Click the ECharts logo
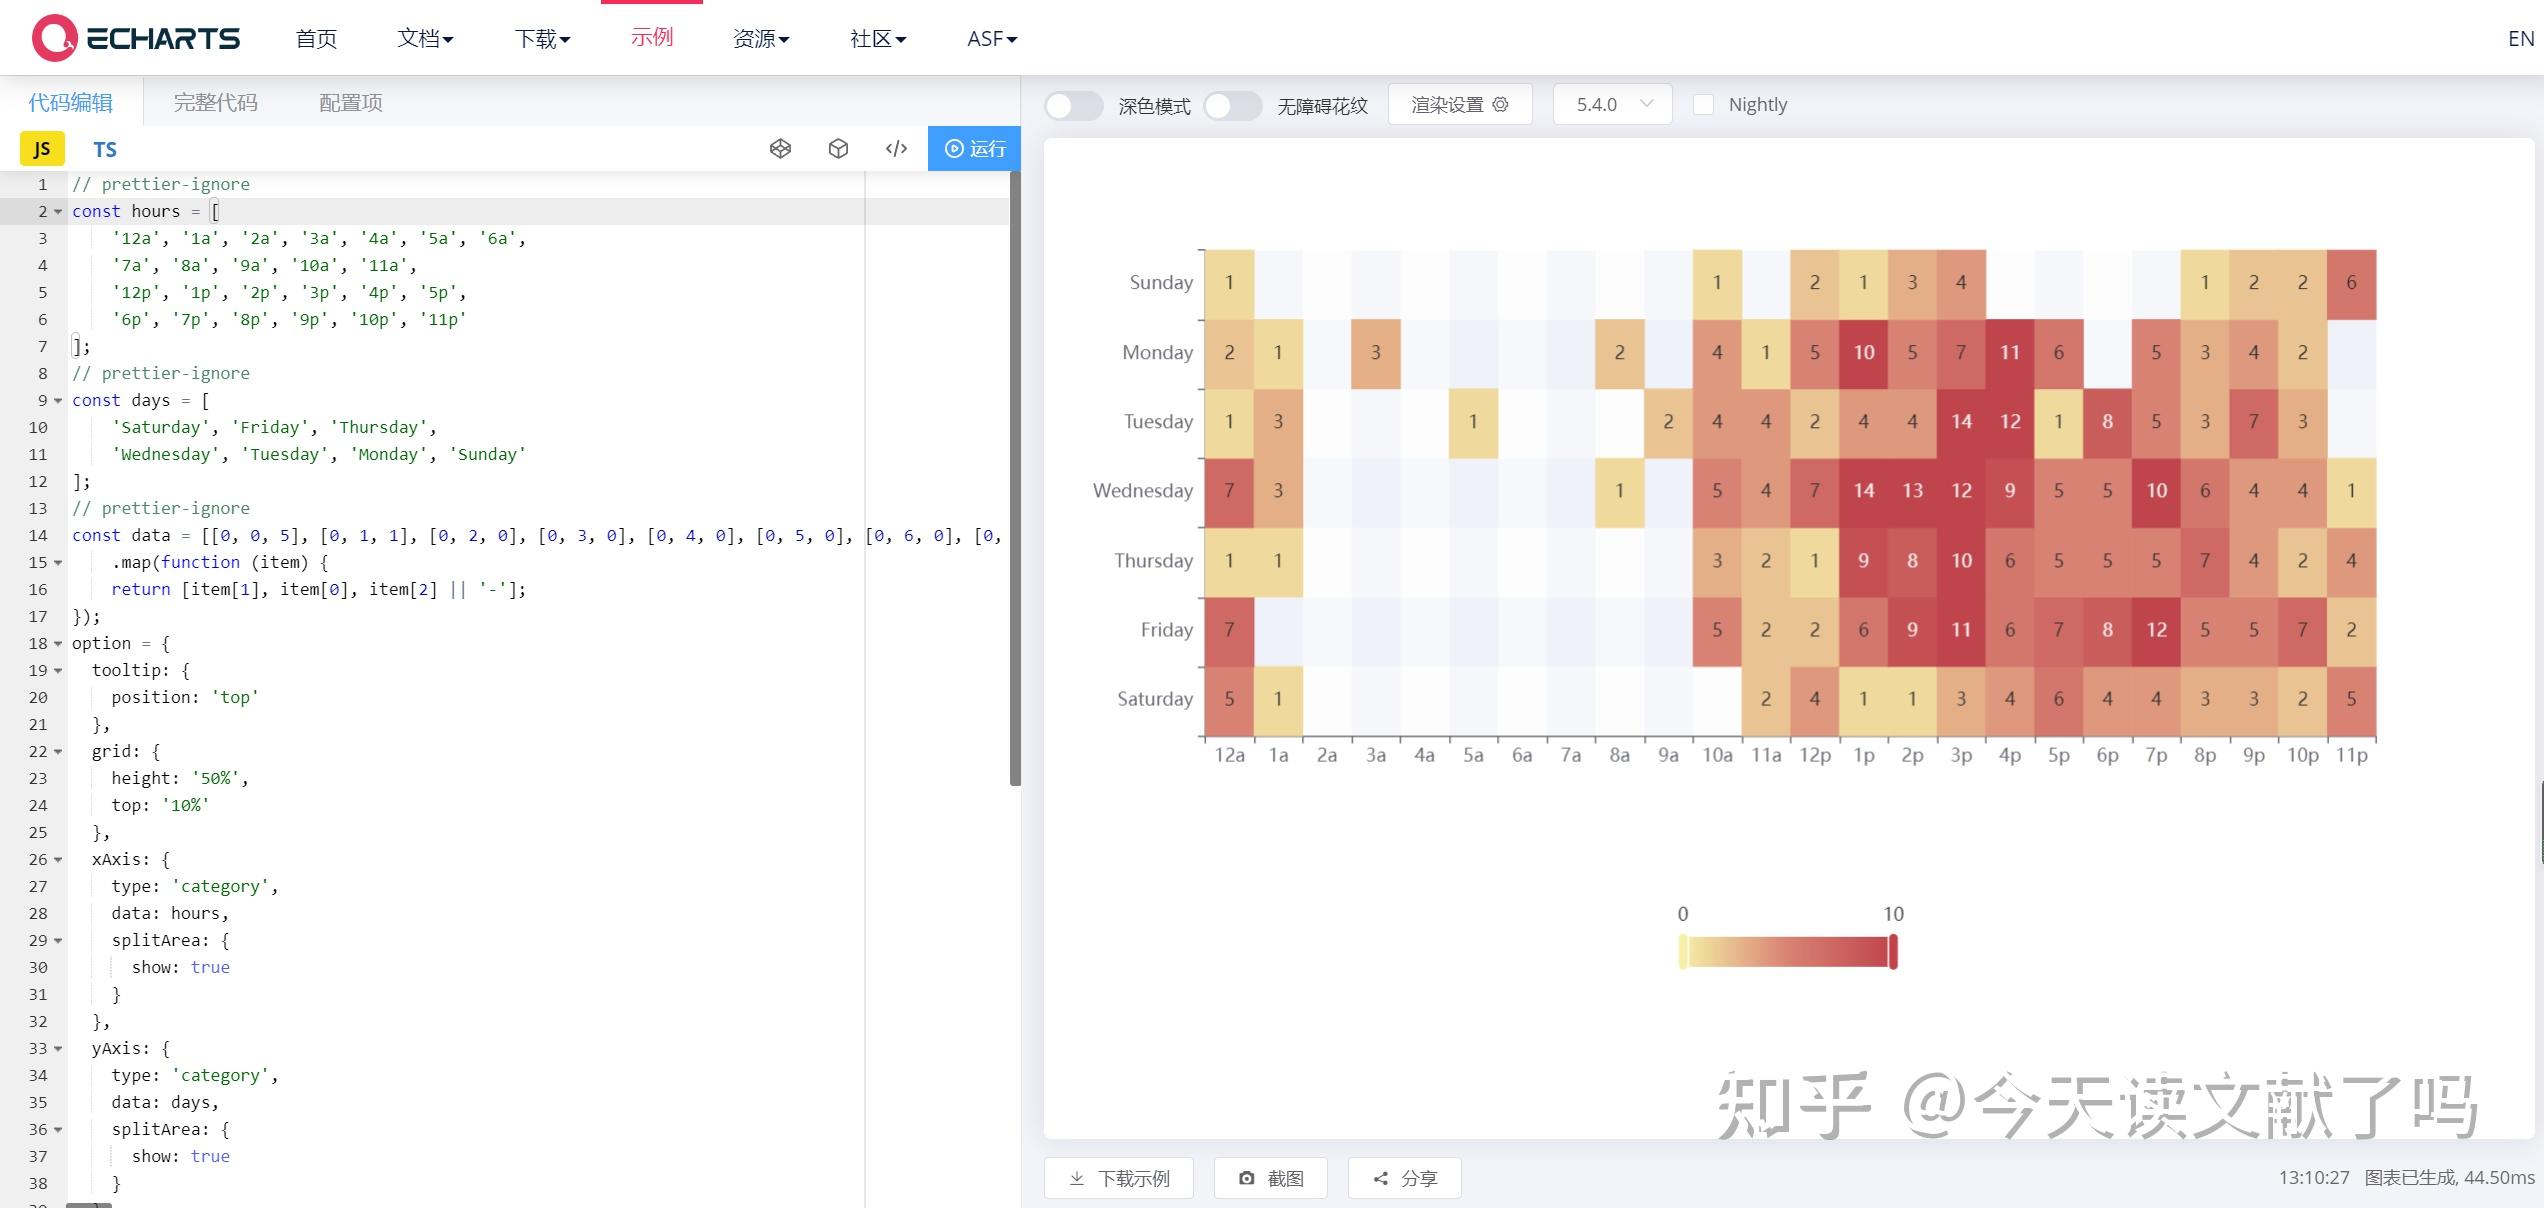 coord(133,37)
